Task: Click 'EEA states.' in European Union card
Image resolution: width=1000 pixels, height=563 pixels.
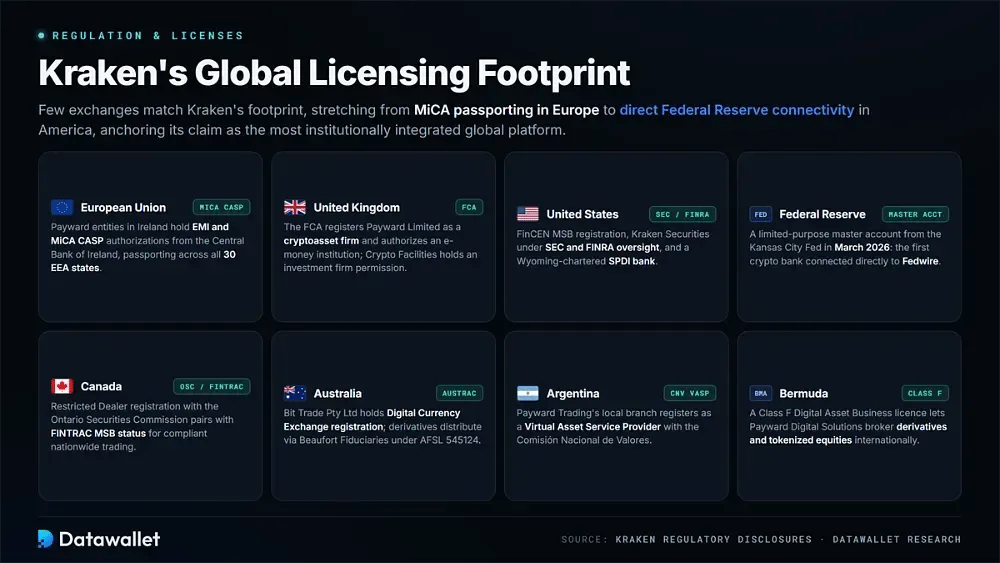Action: 75,268
